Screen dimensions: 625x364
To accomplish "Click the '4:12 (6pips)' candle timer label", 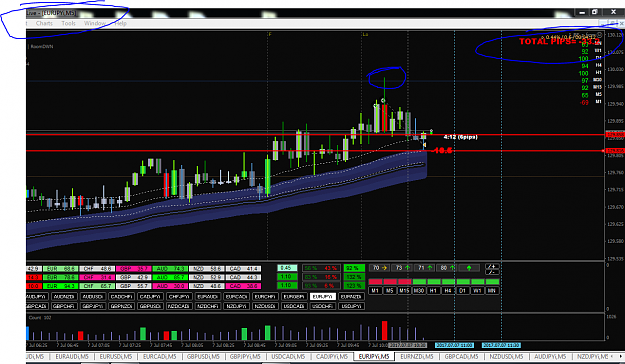I will [x=460, y=137].
